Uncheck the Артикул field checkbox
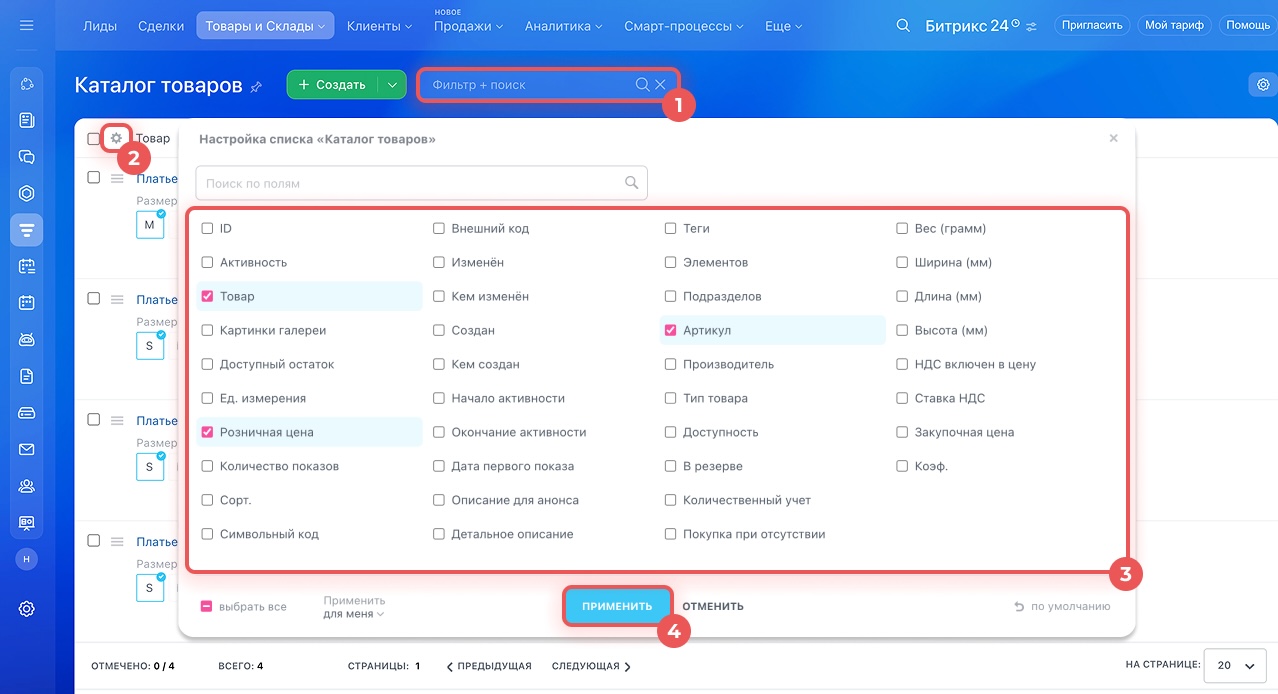The width and height of the screenshot is (1278, 694). pos(671,330)
